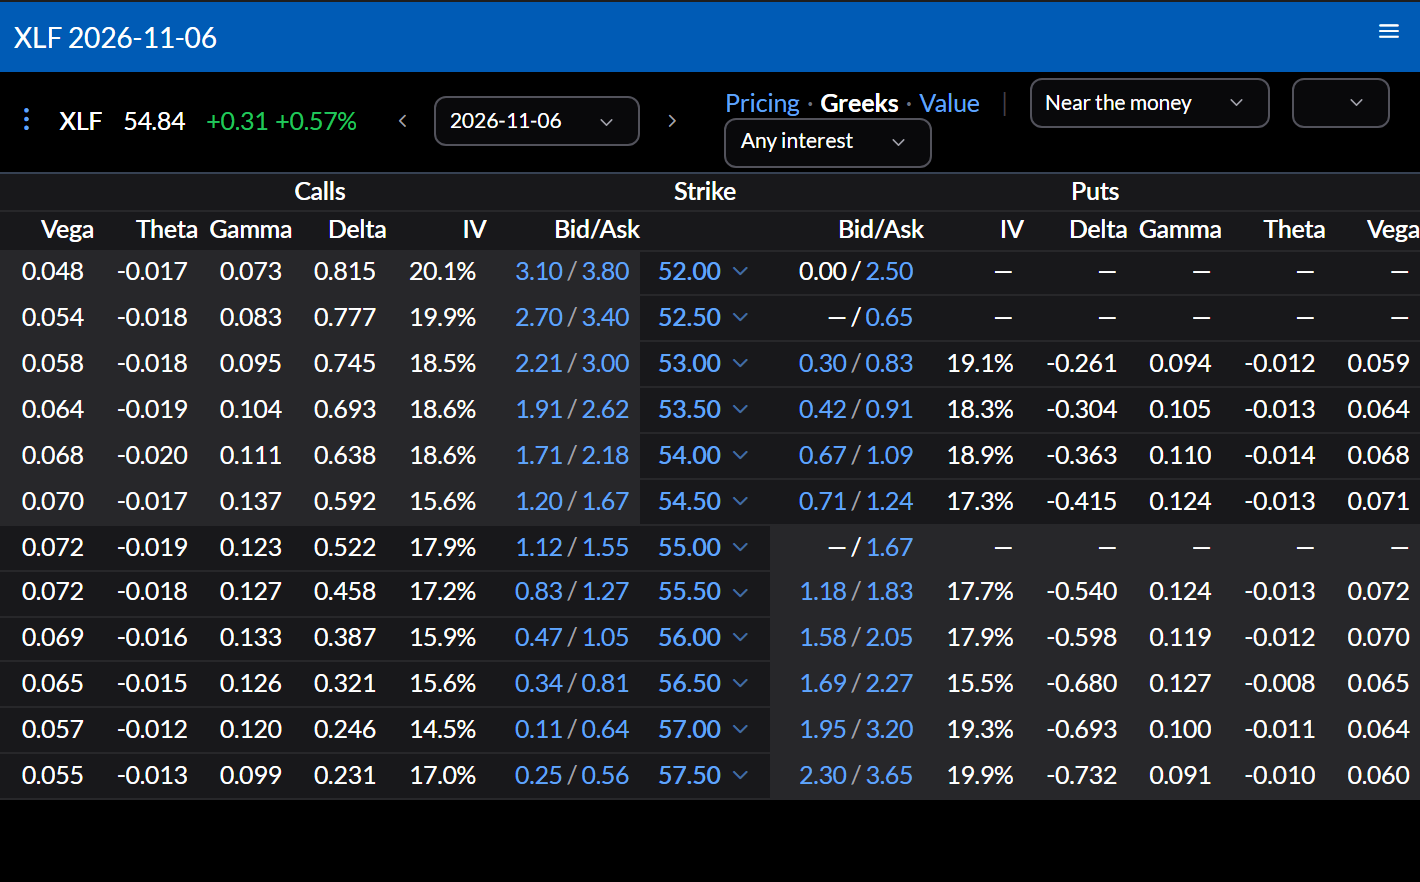Screen dimensions: 1420x882
Task: Expand the 54.00 strike chevron
Action: tap(740, 455)
